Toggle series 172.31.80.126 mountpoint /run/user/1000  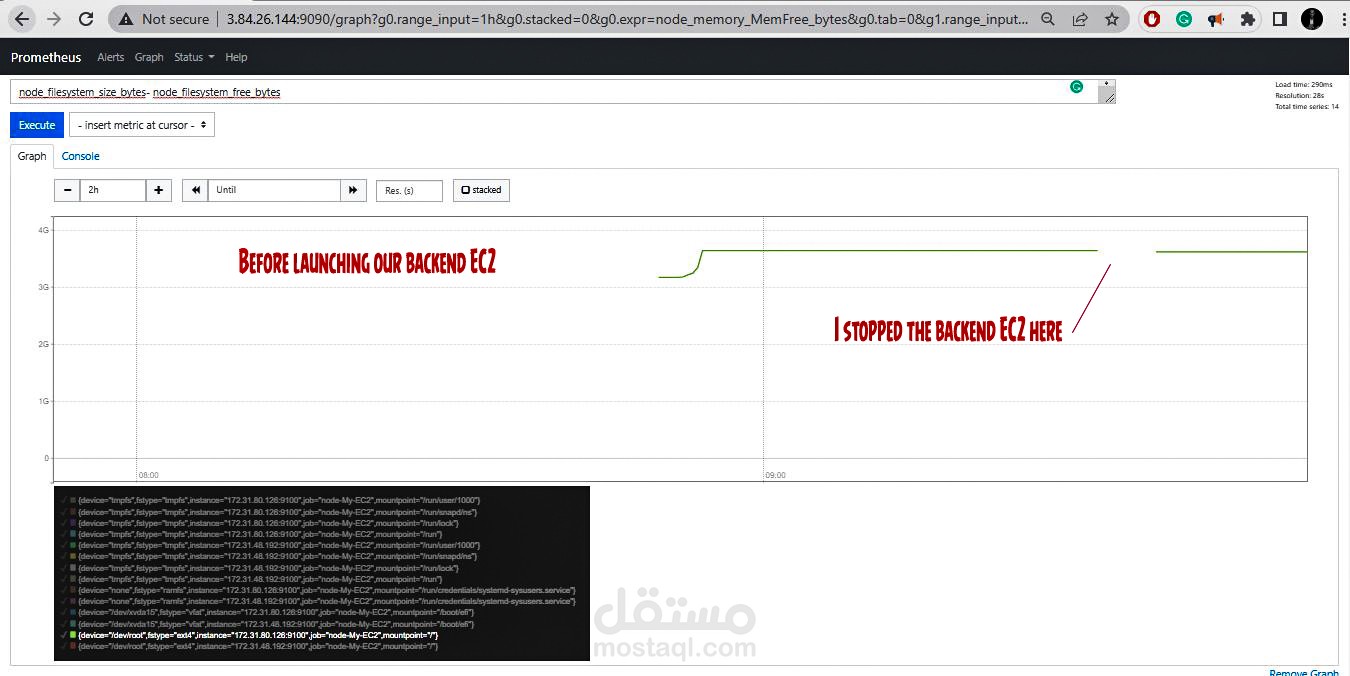pos(270,500)
